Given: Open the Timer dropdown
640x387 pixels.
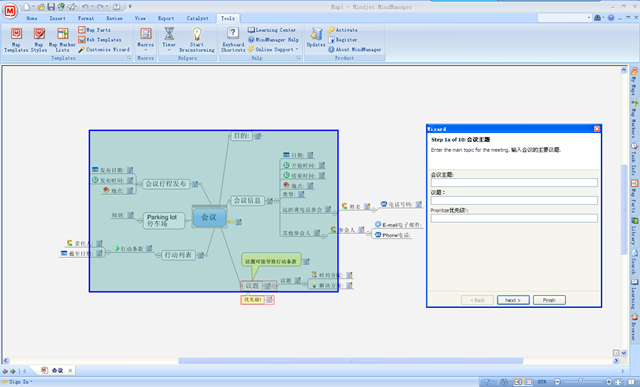Looking at the screenshot, I should (x=169, y=39).
